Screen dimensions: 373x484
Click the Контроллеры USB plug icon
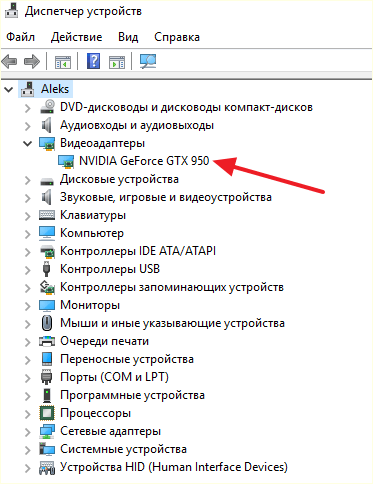point(46,269)
